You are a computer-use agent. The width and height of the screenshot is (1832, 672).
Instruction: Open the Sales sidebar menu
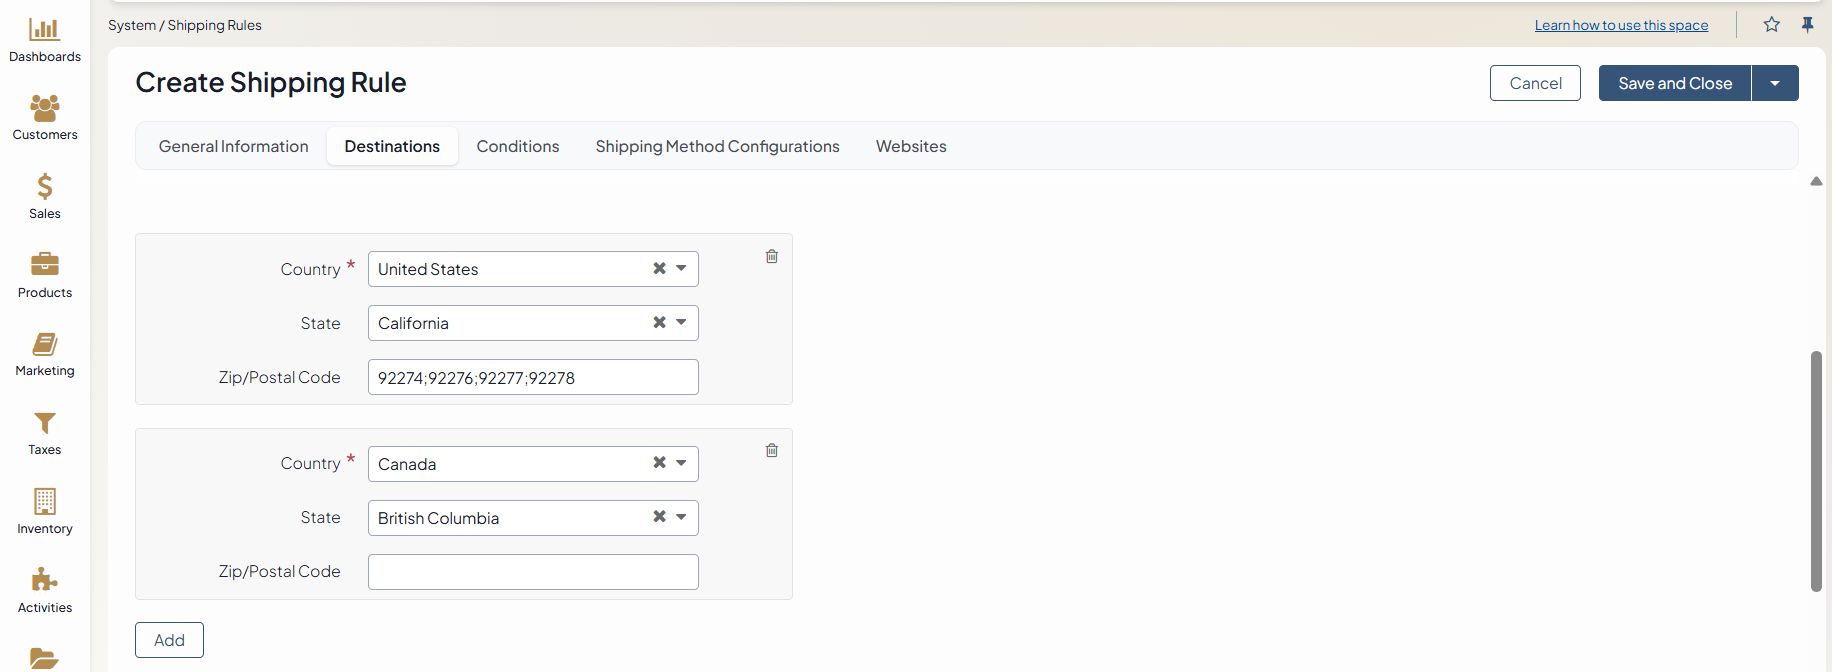point(45,197)
